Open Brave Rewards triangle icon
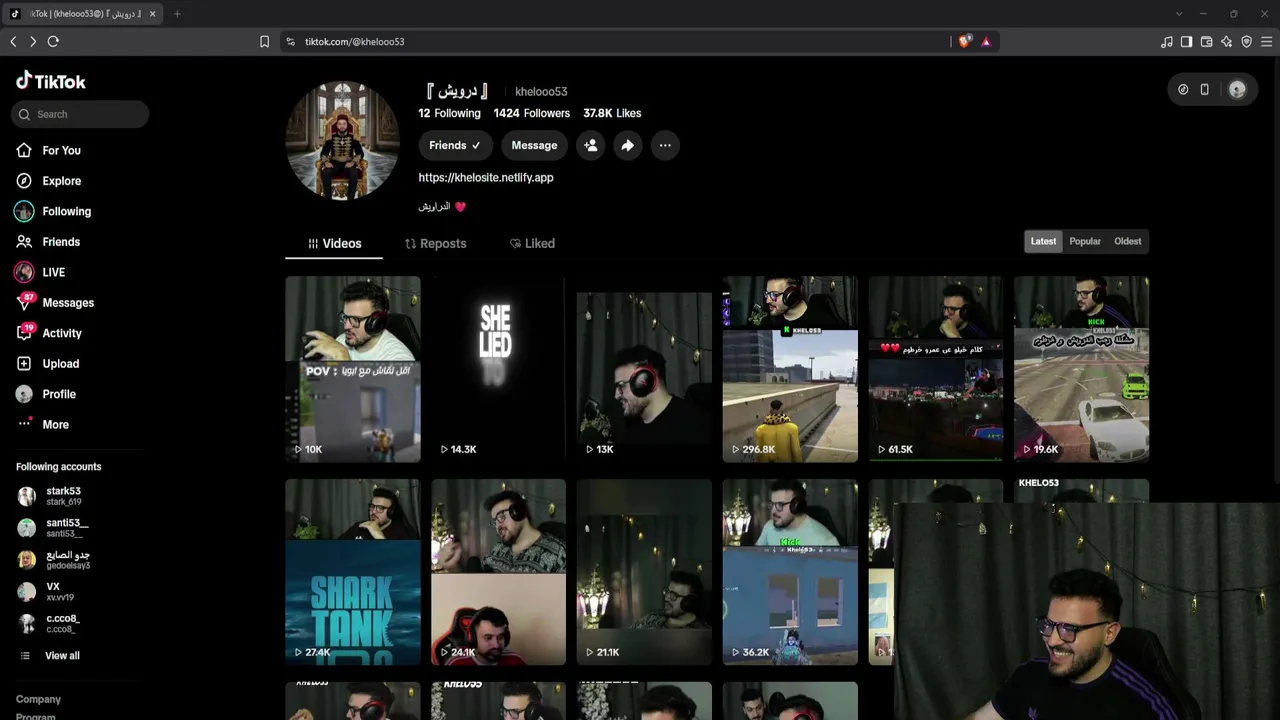This screenshot has height=720, width=1280. pyautogui.click(x=986, y=42)
